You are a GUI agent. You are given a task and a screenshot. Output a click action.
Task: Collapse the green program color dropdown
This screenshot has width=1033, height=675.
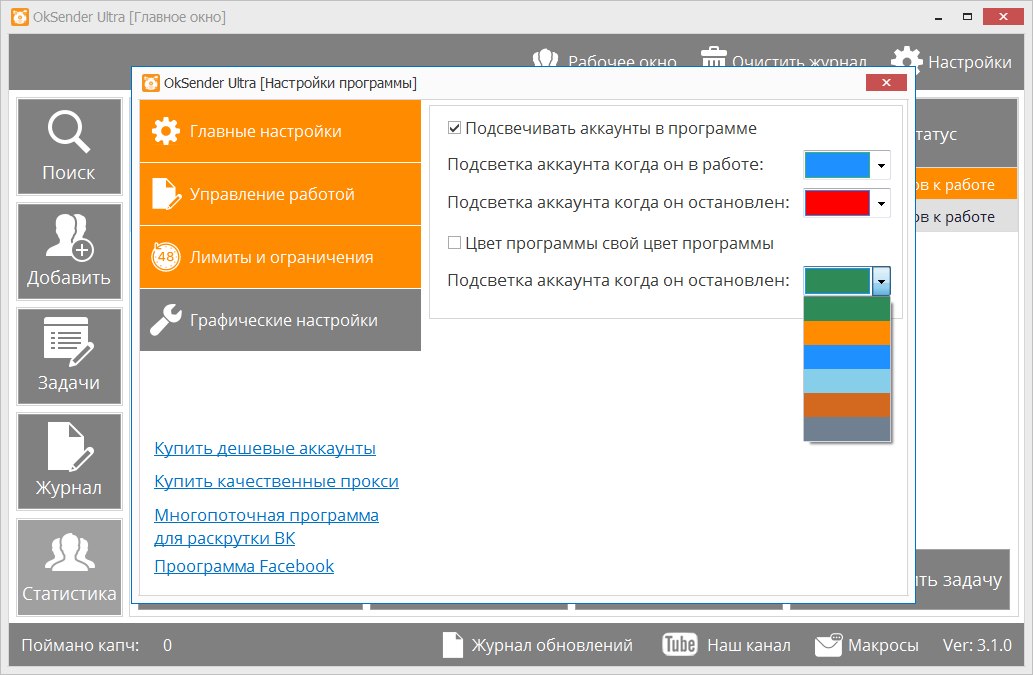point(881,281)
